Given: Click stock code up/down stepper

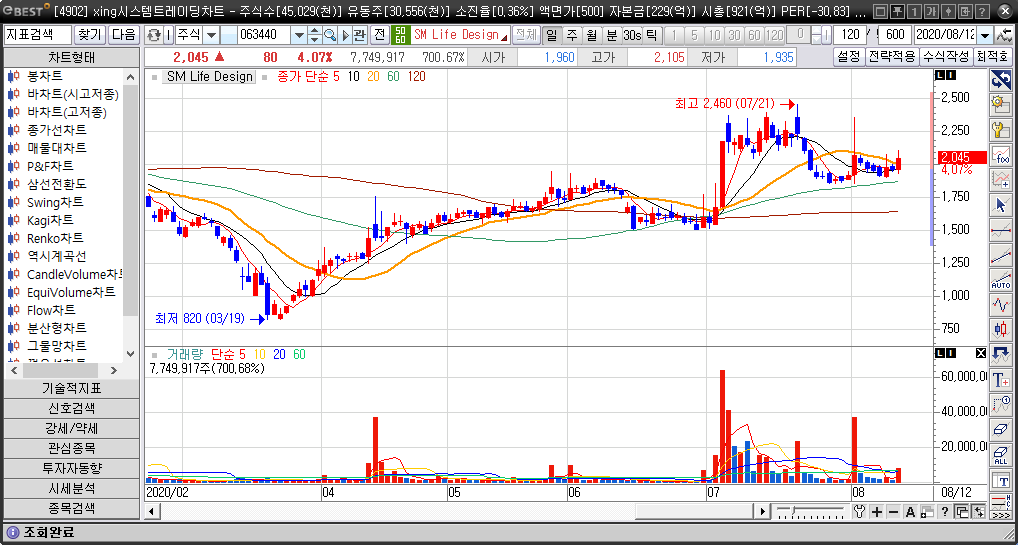Looking at the screenshot, I should point(315,35).
